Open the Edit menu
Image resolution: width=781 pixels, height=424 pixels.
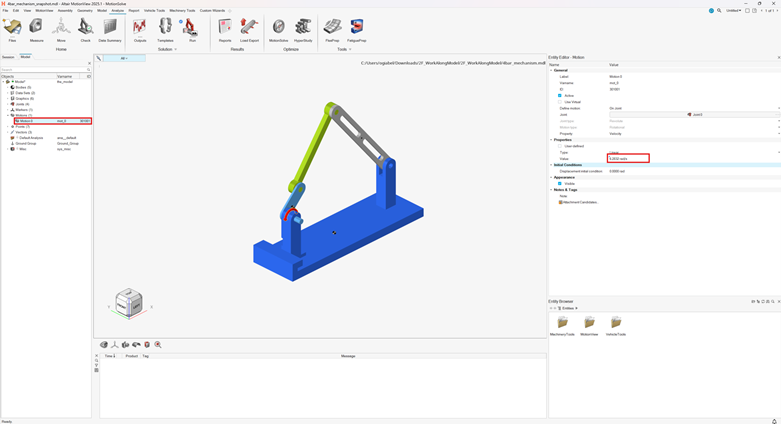point(16,10)
